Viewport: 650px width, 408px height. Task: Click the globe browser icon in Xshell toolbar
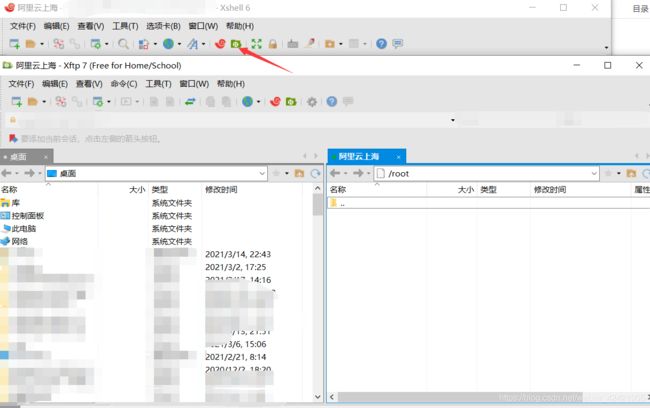click(168, 44)
